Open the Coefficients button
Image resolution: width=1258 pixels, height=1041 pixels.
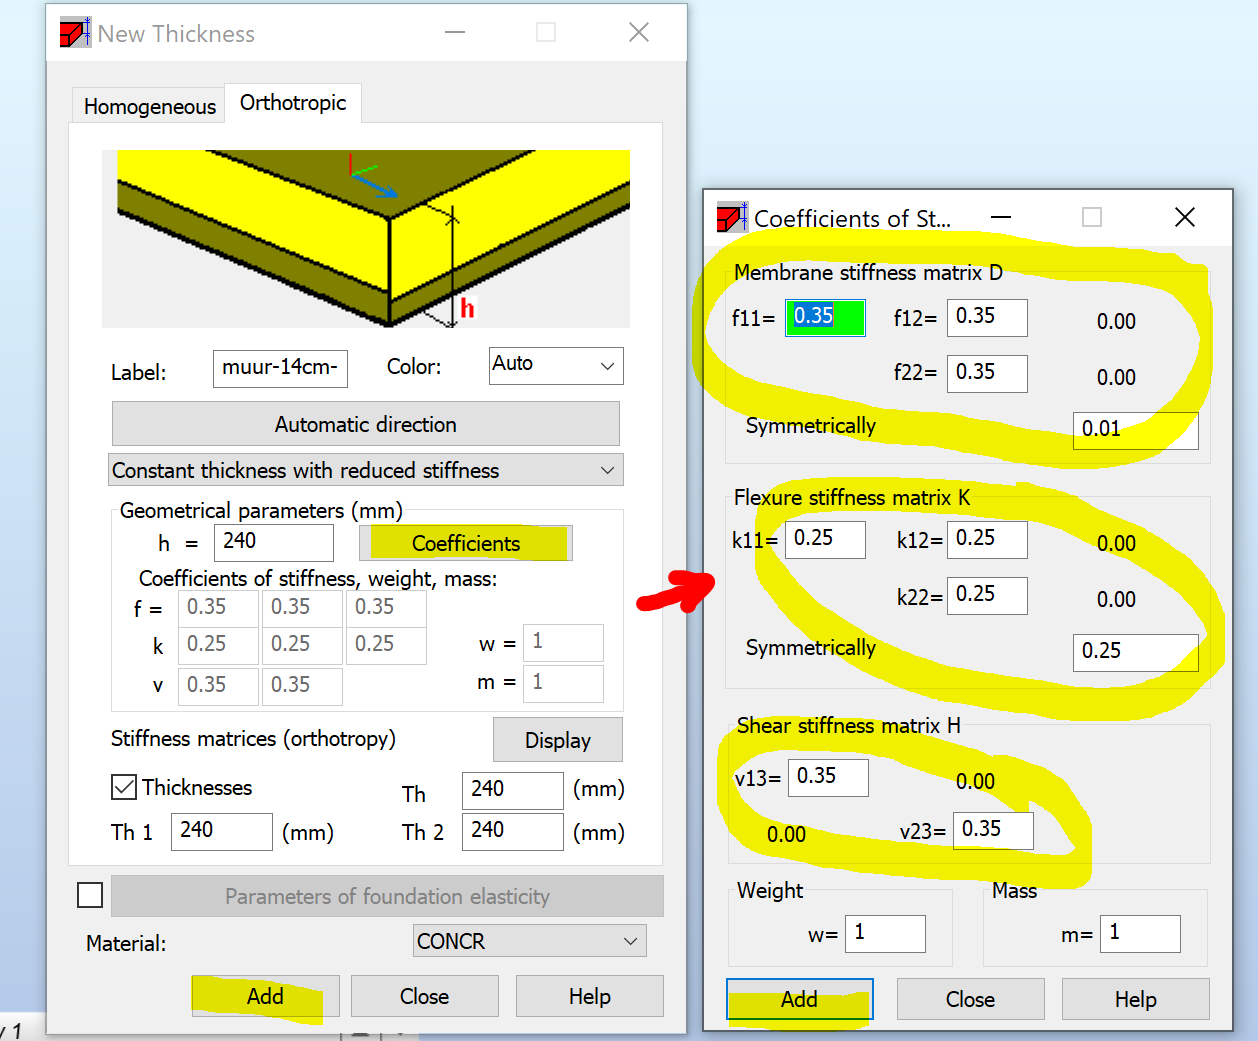[x=466, y=543]
